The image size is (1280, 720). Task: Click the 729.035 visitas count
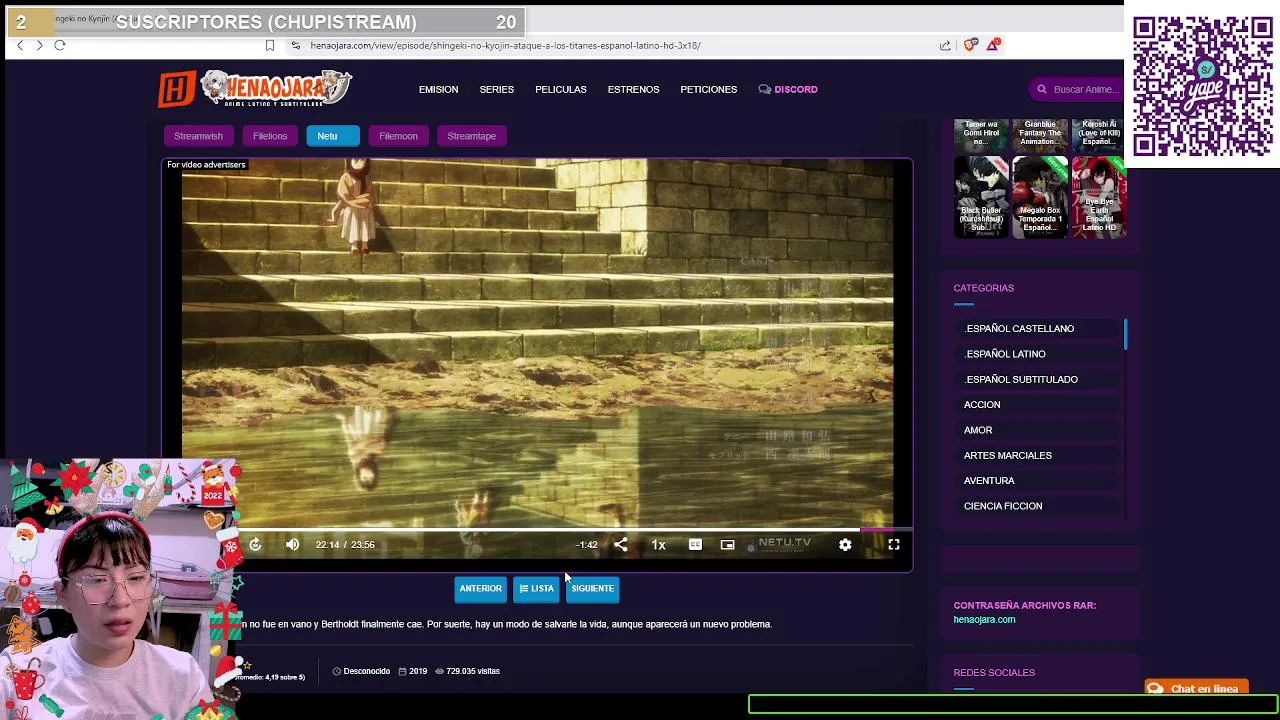click(467, 671)
